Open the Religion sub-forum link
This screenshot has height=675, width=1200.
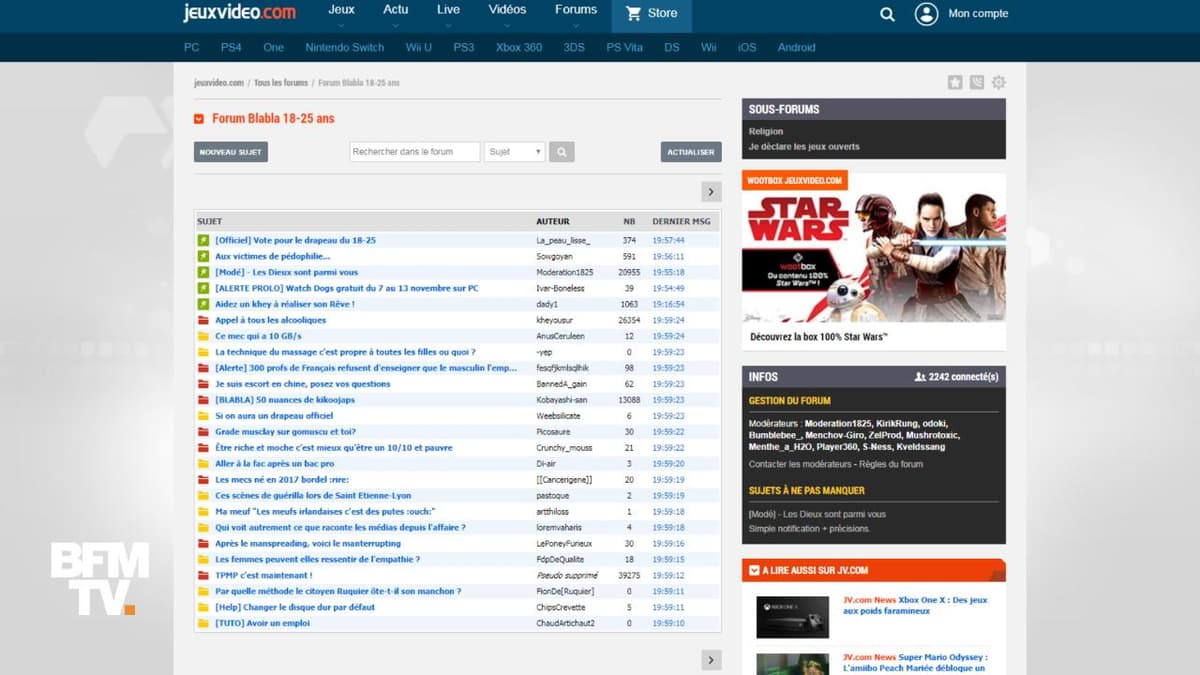click(766, 131)
